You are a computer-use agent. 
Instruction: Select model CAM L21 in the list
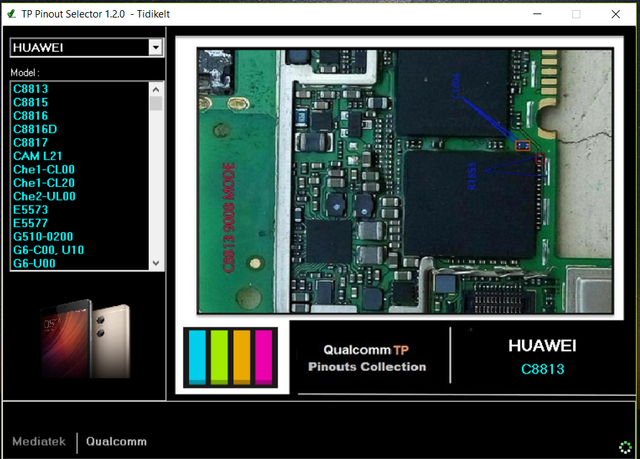pos(38,156)
